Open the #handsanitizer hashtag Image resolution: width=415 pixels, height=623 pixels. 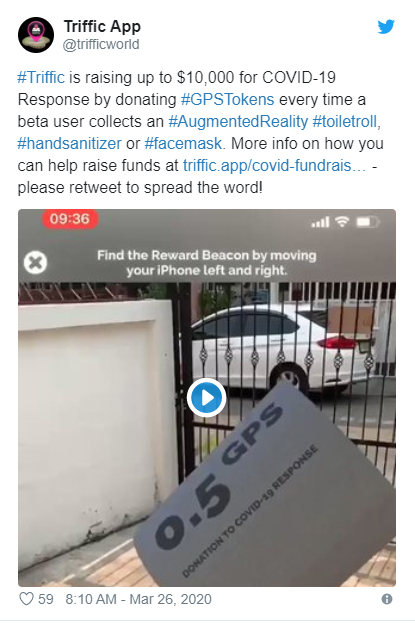tap(69, 143)
